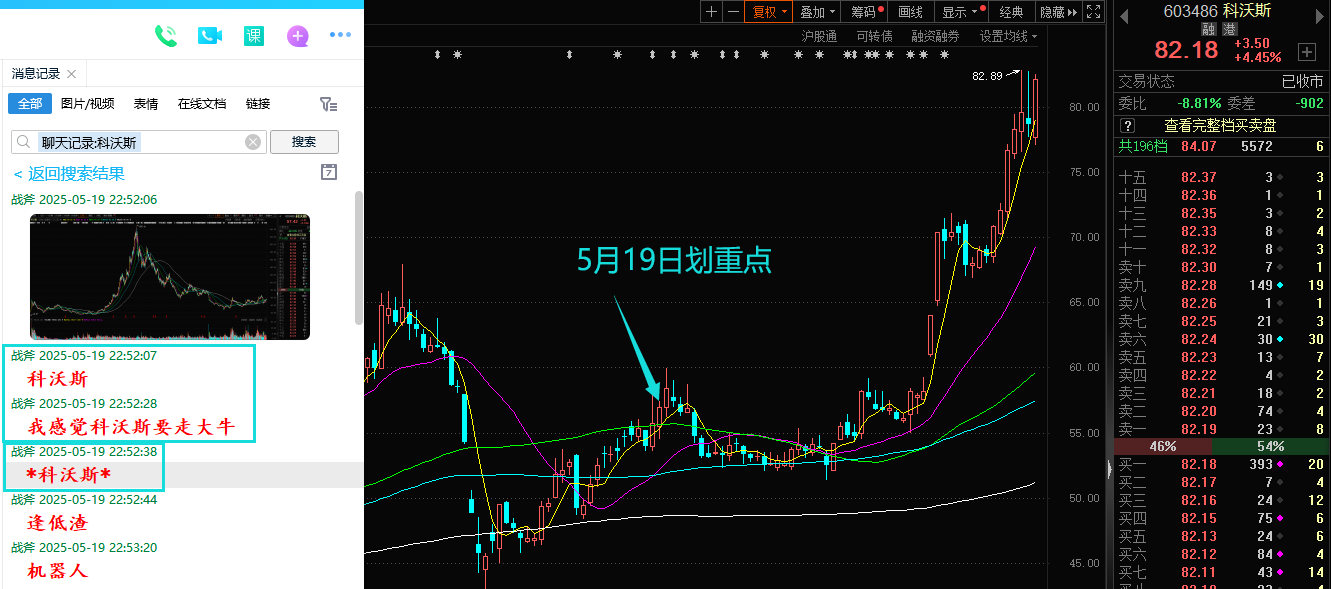Image resolution: width=1331 pixels, height=589 pixels.
Task: Click the 82.89 high price label
Action: [987, 75]
